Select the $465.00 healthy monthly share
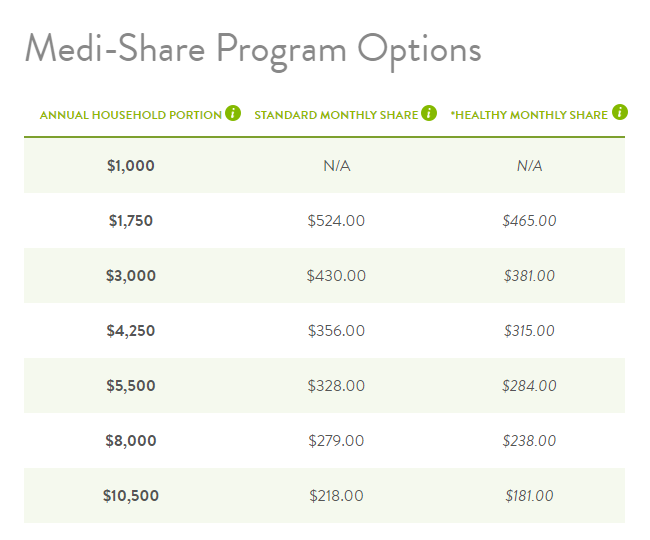The image size is (650, 540). tap(529, 220)
